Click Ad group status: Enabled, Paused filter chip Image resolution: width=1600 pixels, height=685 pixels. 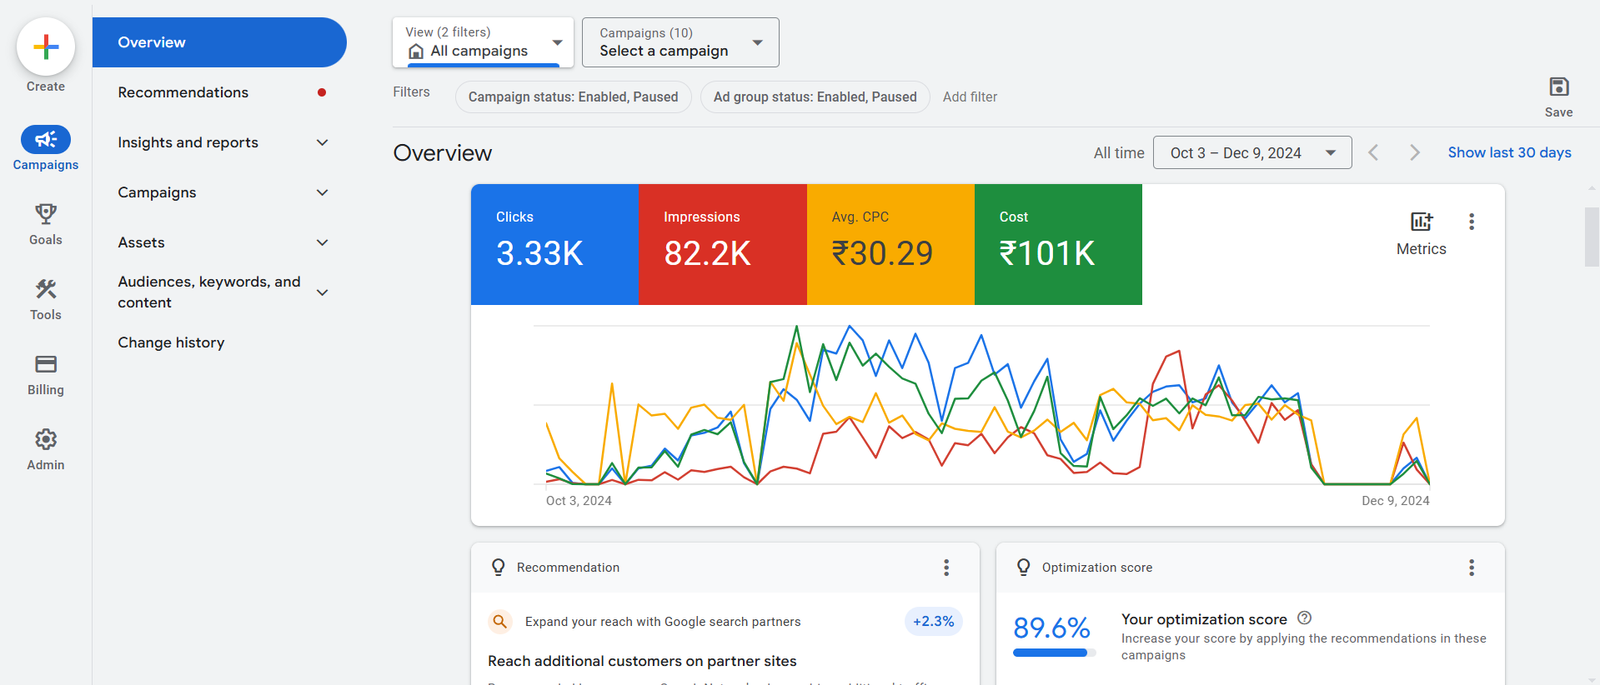pyautogui.click(x=815, y=97)
